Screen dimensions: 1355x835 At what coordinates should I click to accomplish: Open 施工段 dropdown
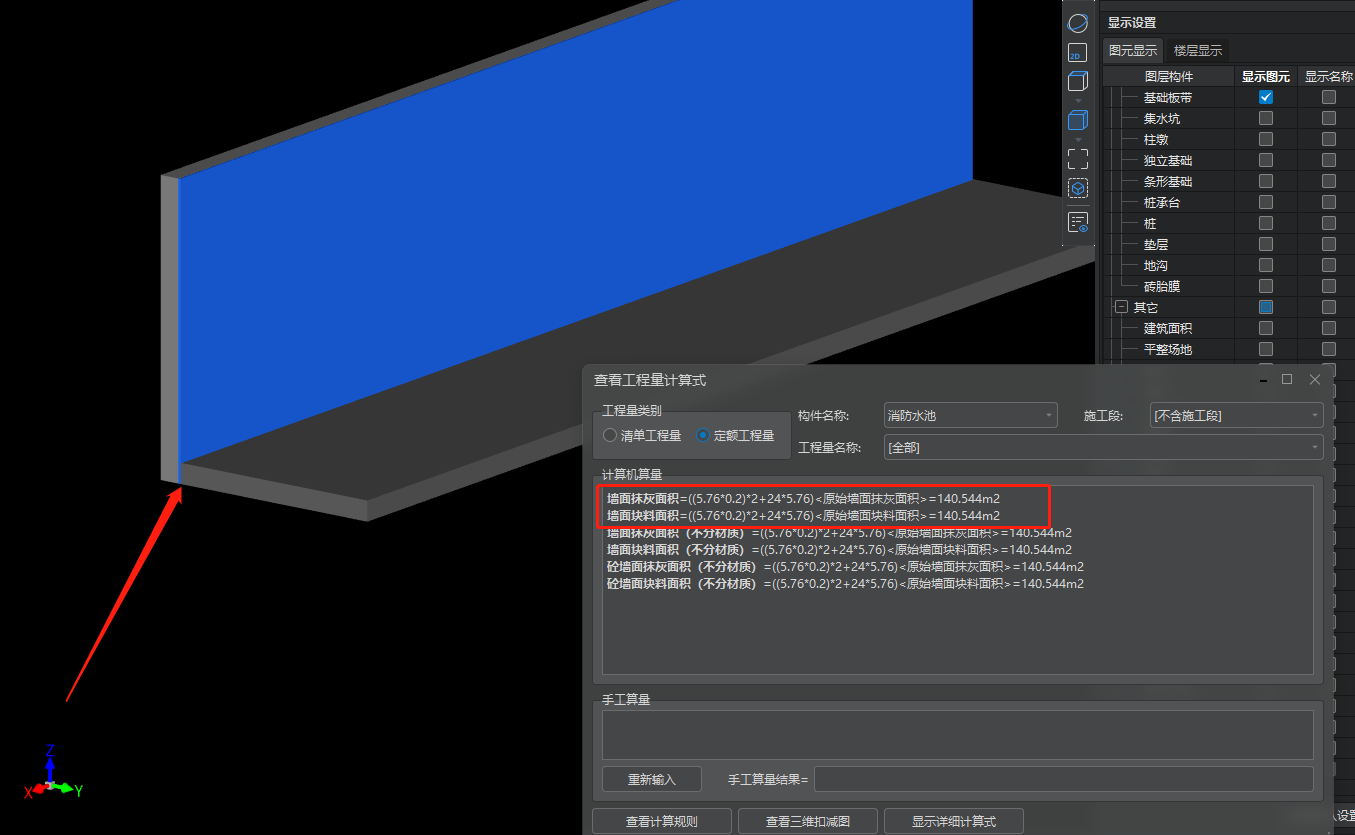click(1236, 415)
